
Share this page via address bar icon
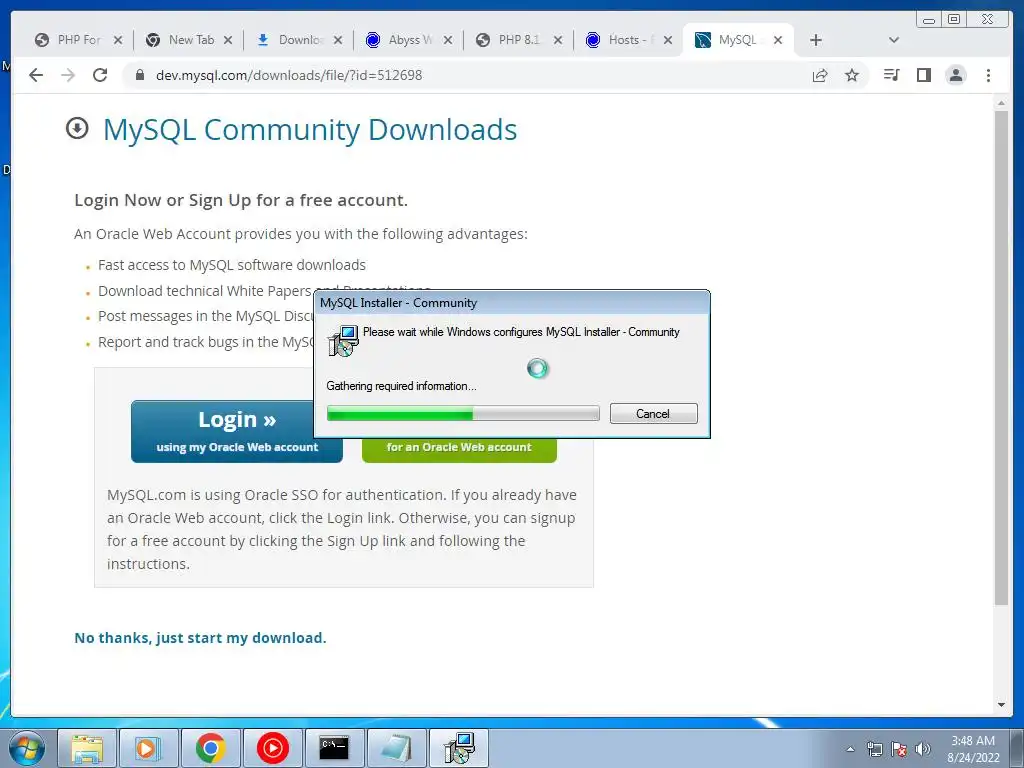coord(820,75)
